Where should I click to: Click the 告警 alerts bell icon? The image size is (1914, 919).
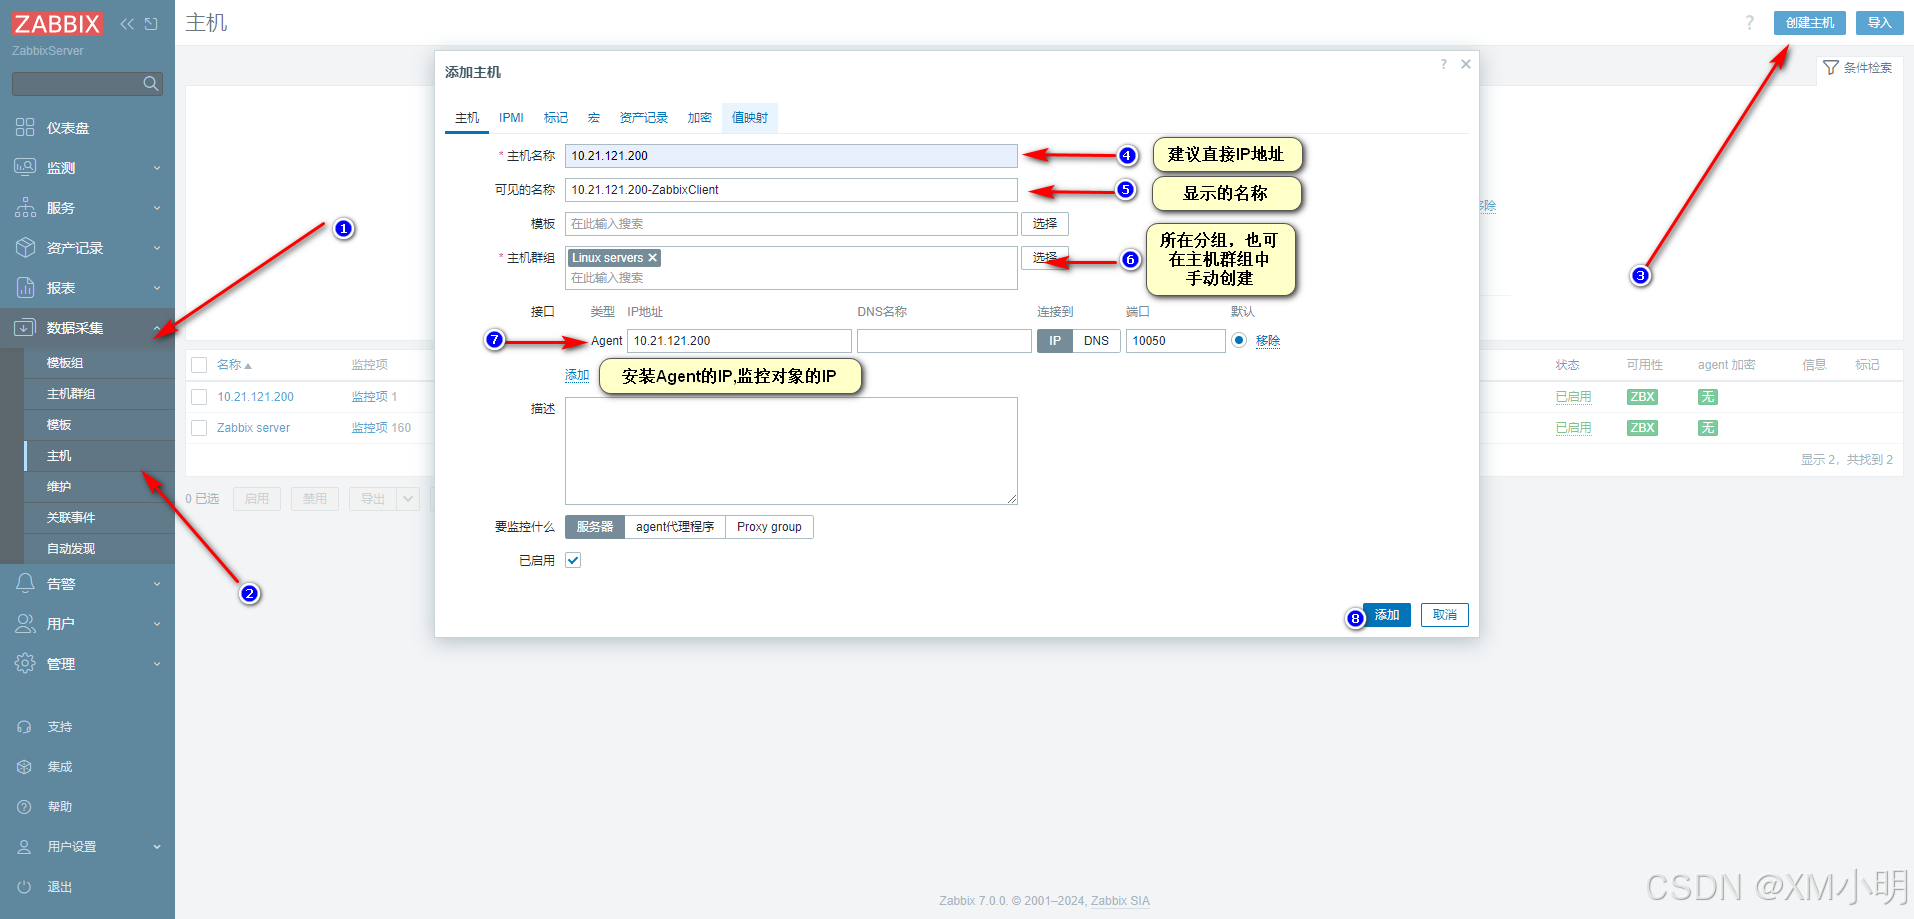pyautogui.click(x=25, y=583)
